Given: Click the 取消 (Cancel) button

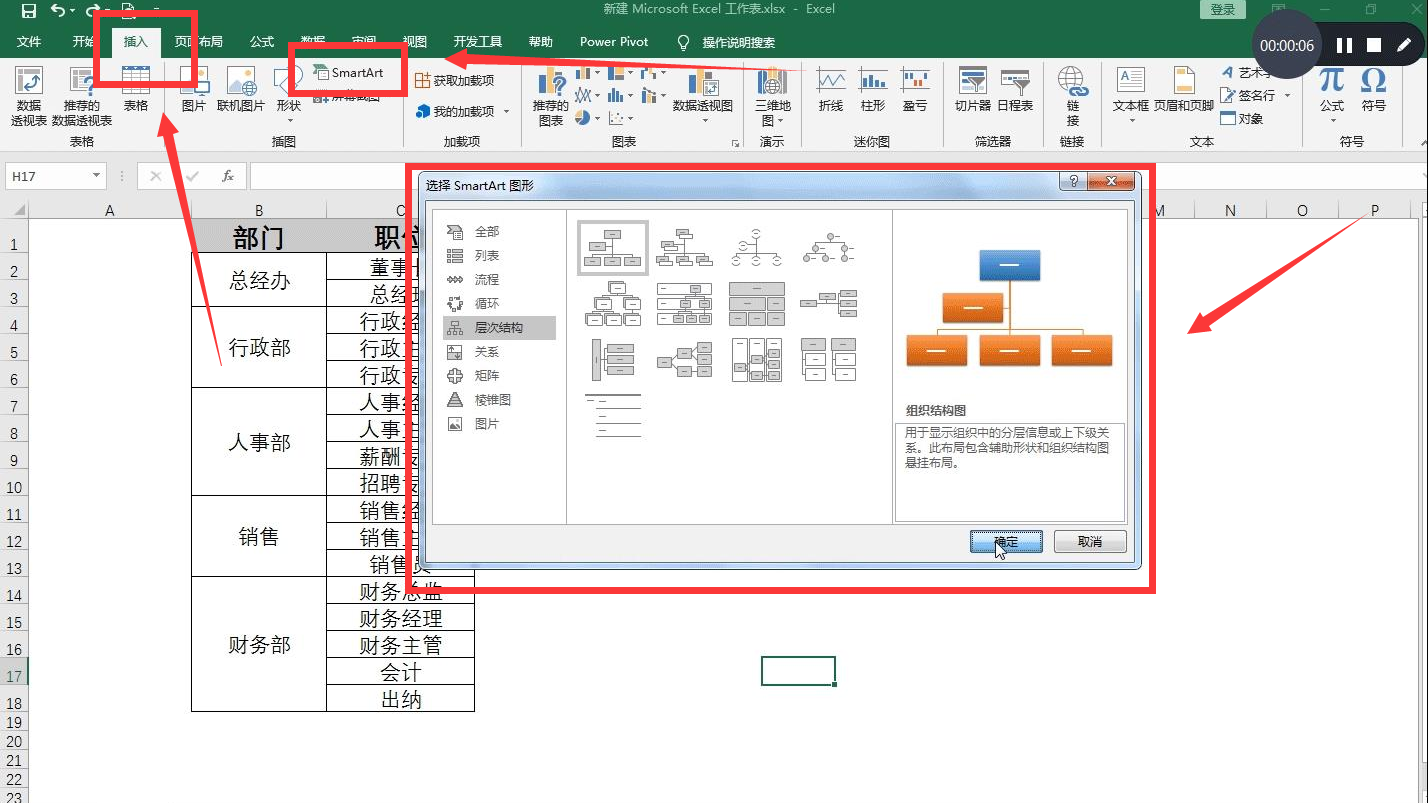Looking at the screenshot, I should 1090,541.
